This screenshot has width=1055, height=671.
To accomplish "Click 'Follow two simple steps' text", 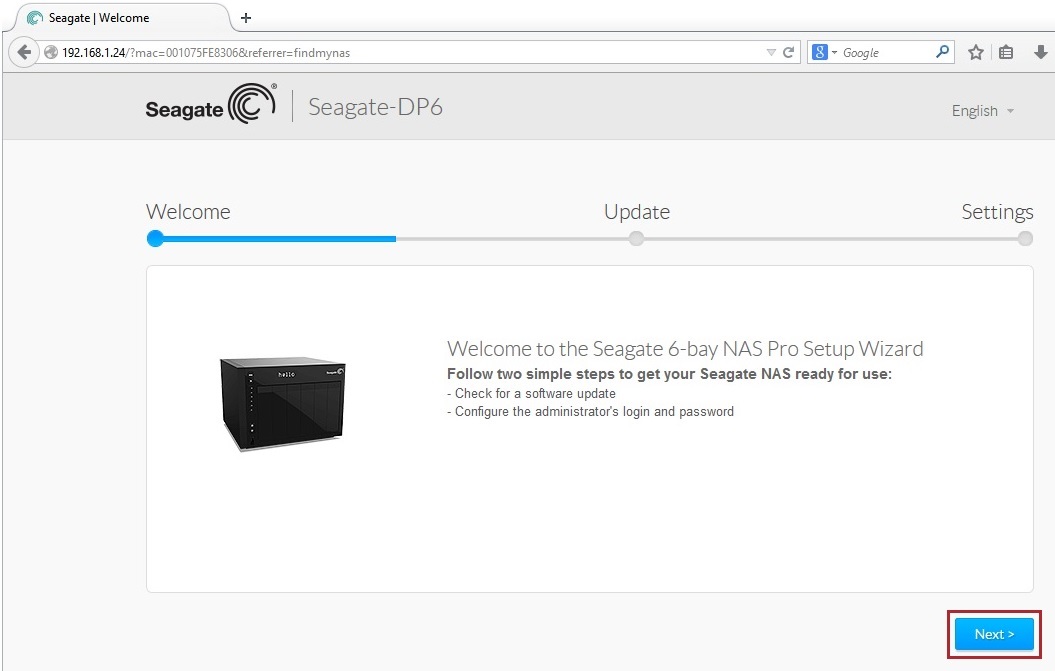I will point(669,374).
